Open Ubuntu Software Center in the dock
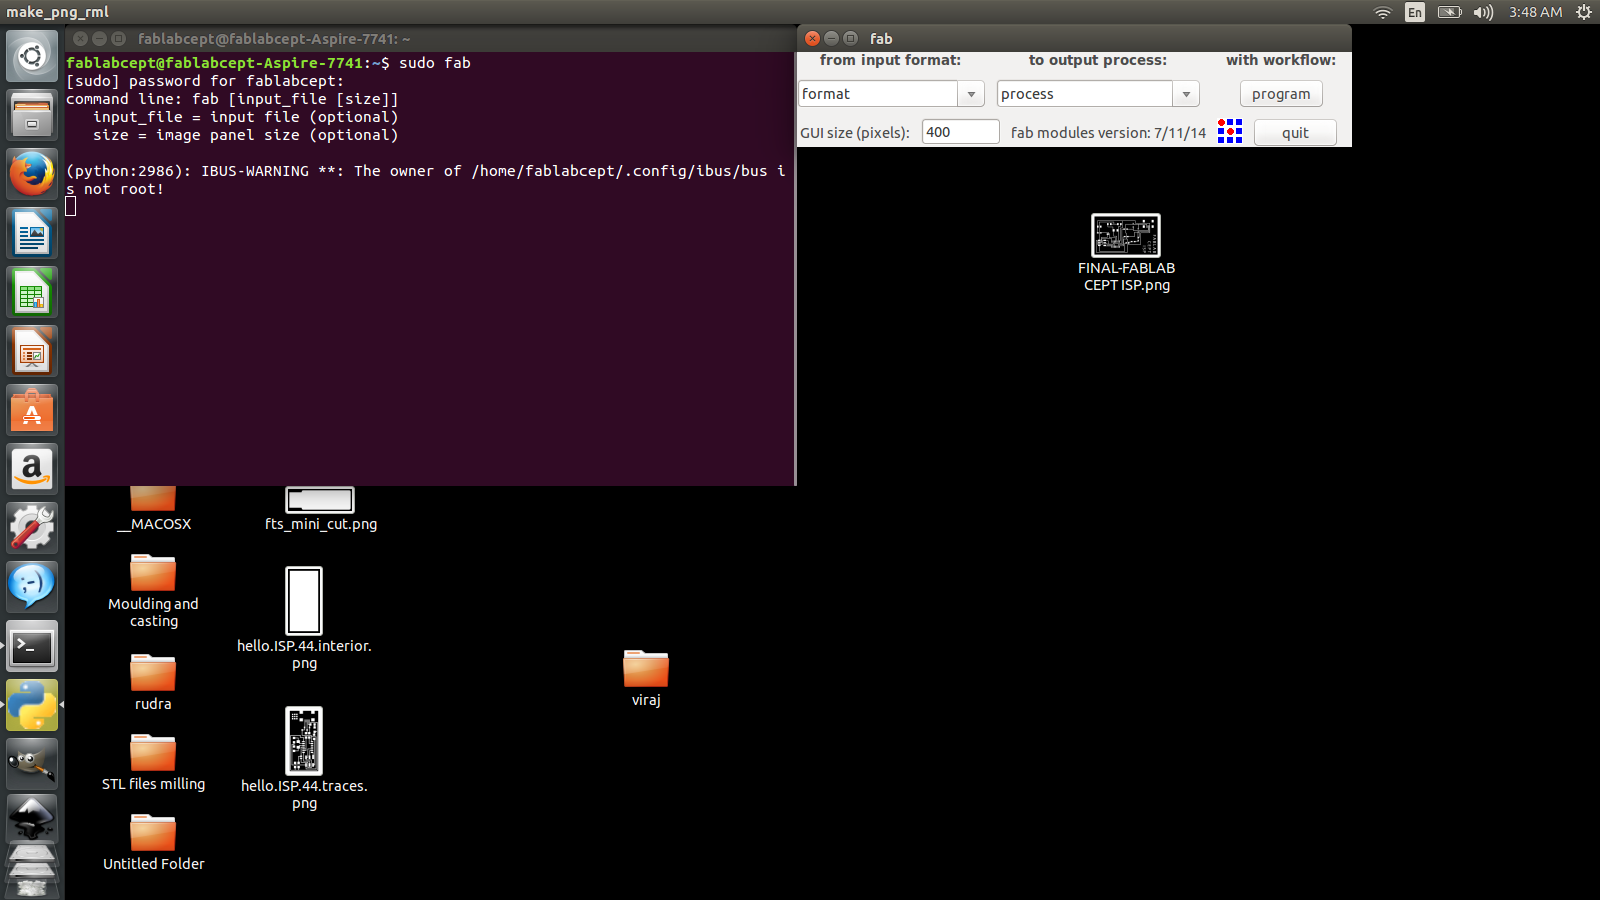This screenshot has height=900, width=1600. pyautogui.click(x=32, y=410)
